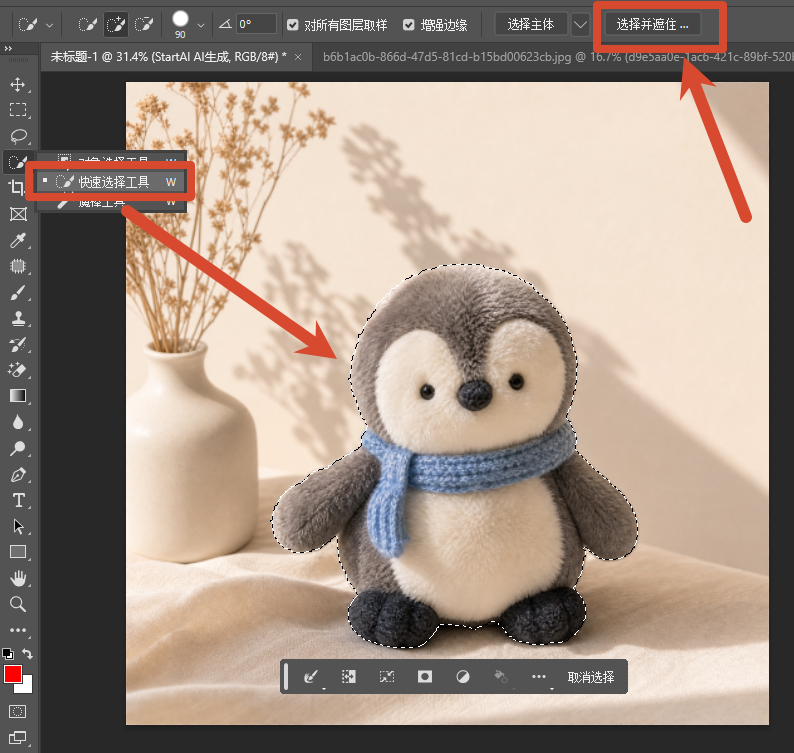Choose 快速选择工具 from flyout menu

click(111, 182)
